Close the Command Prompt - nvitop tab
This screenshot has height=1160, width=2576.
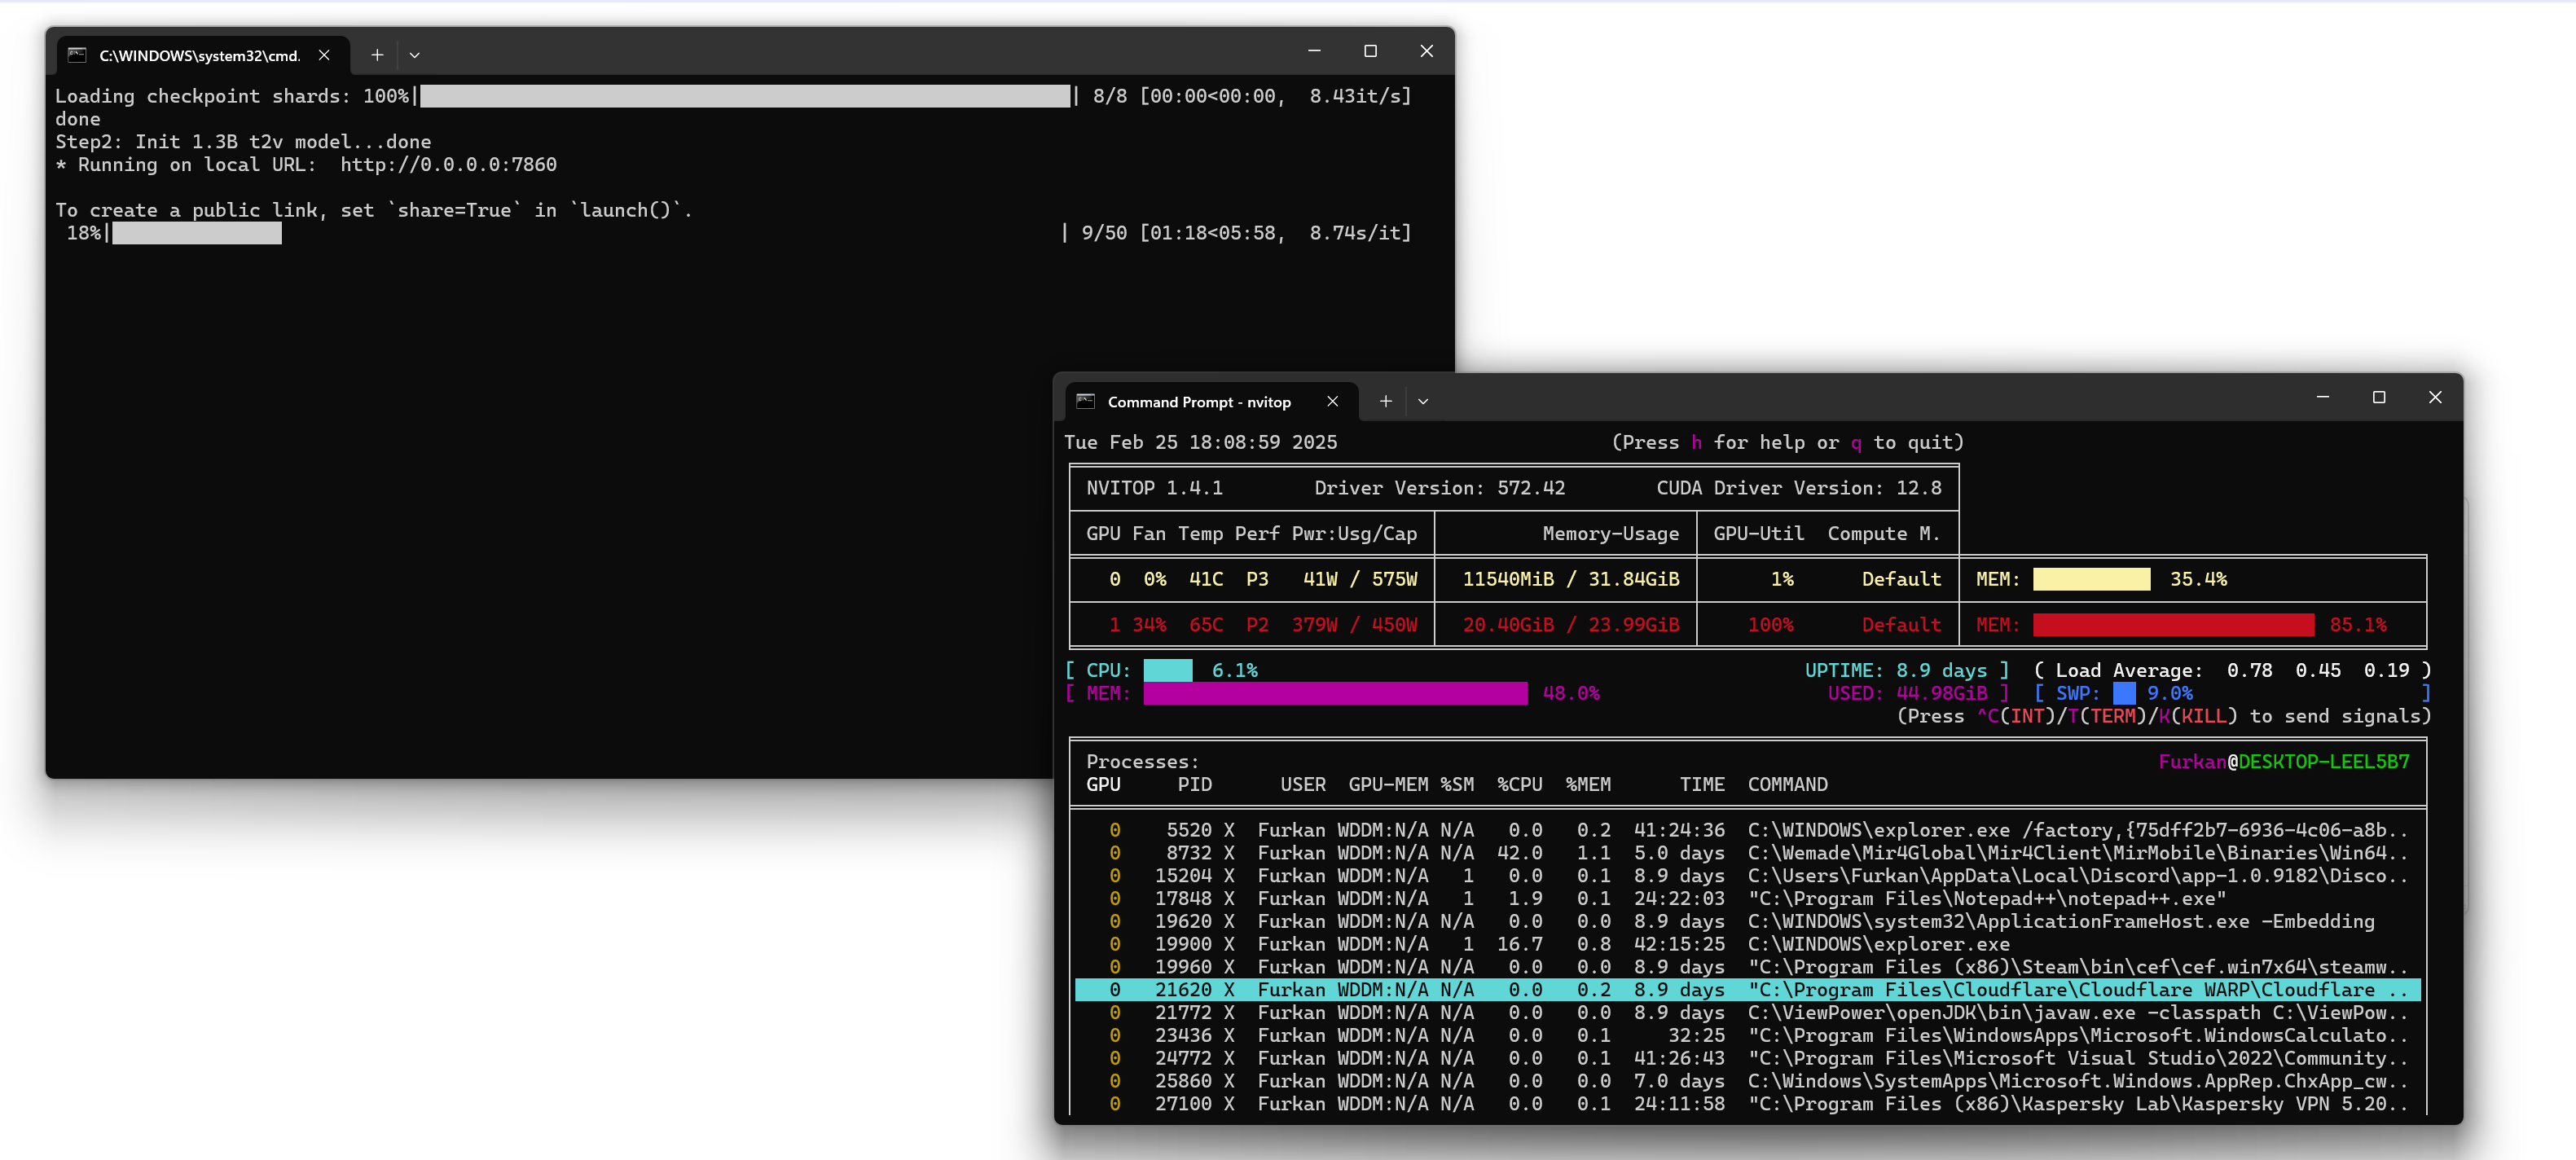pyautogui.click(x=1332, y=401)
